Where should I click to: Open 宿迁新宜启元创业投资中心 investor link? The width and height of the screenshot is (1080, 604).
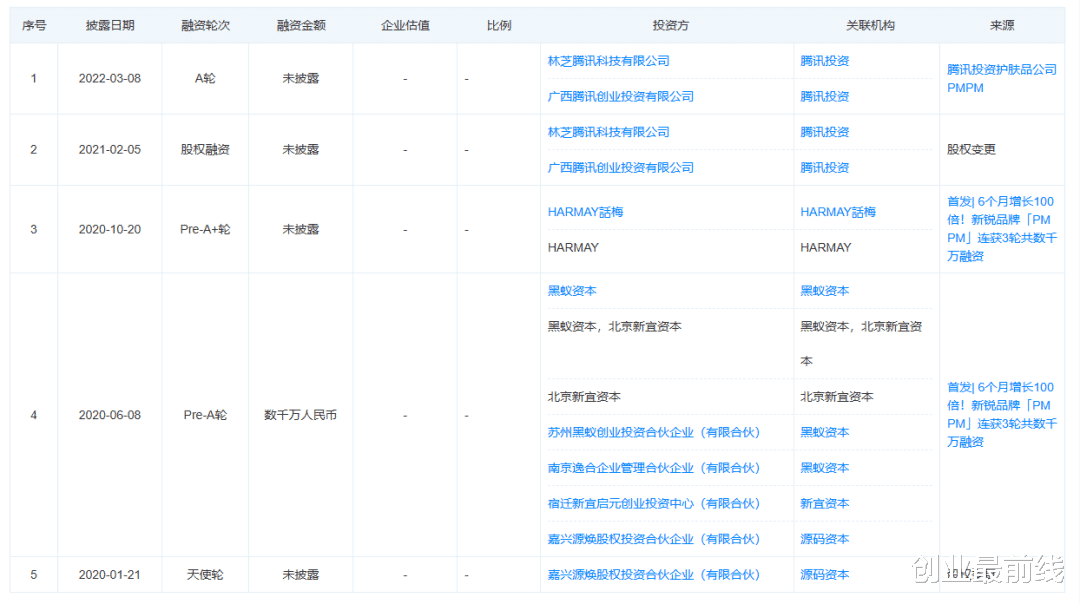(654, 504)
